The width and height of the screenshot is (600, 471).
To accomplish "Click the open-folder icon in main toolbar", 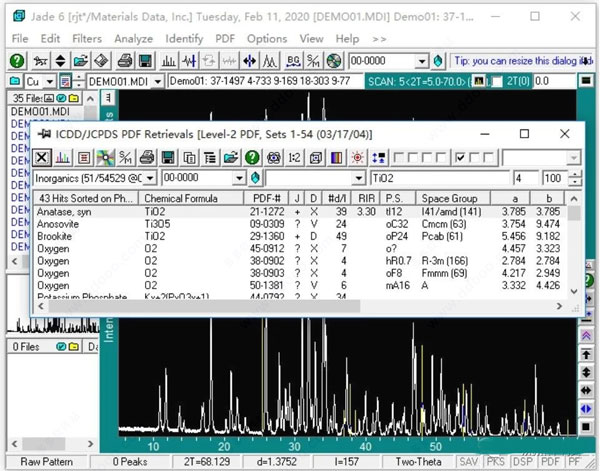I will coord(81,61).
